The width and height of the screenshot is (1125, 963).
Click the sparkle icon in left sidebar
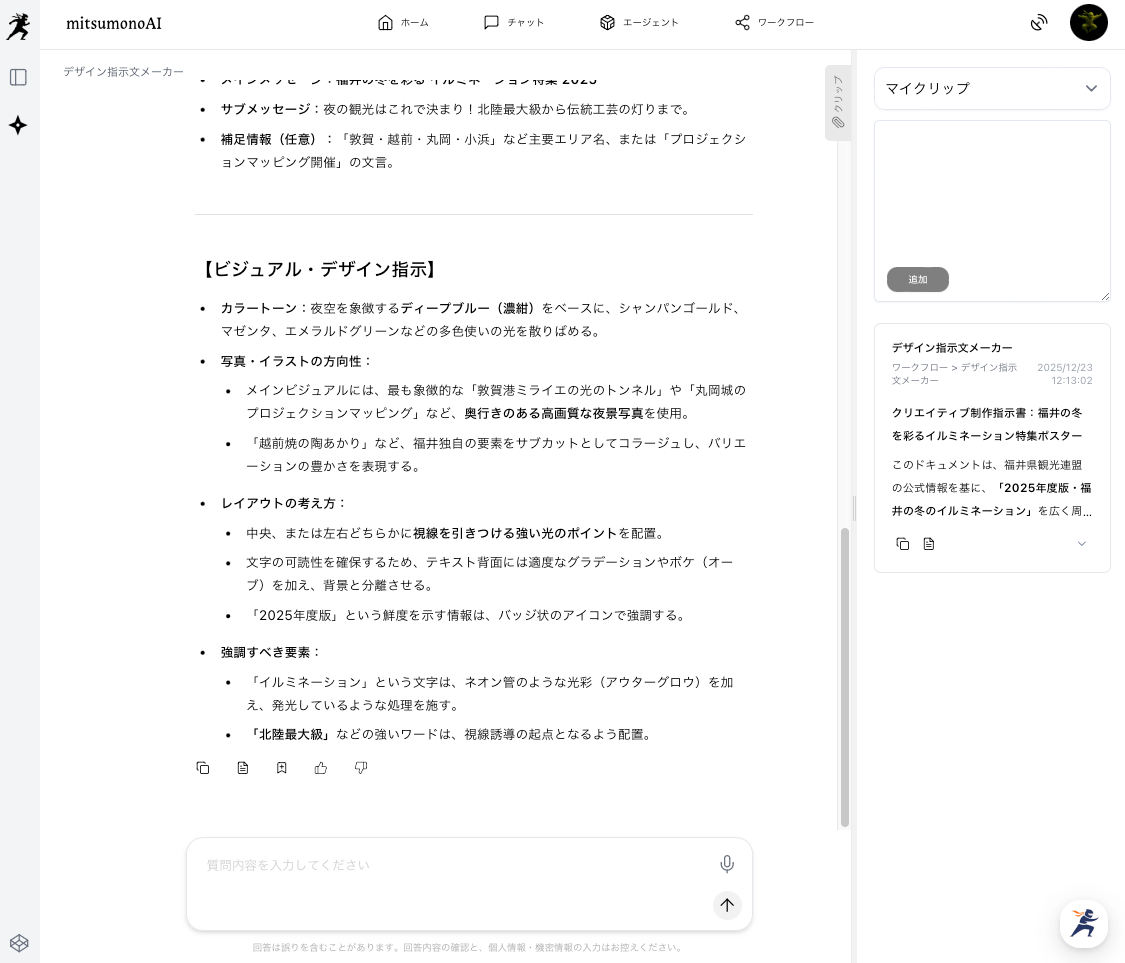(18, 125)
